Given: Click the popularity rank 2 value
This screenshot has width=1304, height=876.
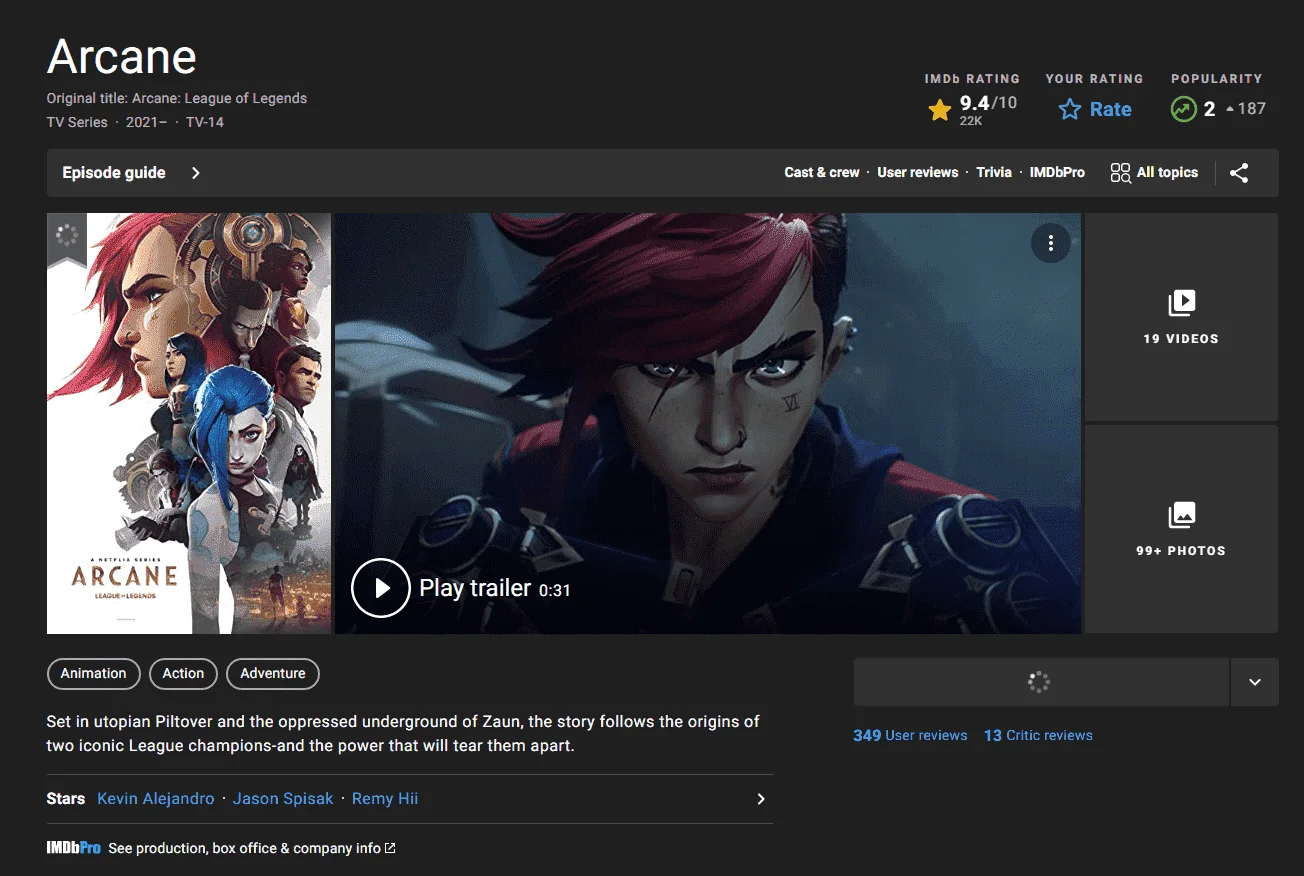Looking at the screenshot, I should (1210, 109).
